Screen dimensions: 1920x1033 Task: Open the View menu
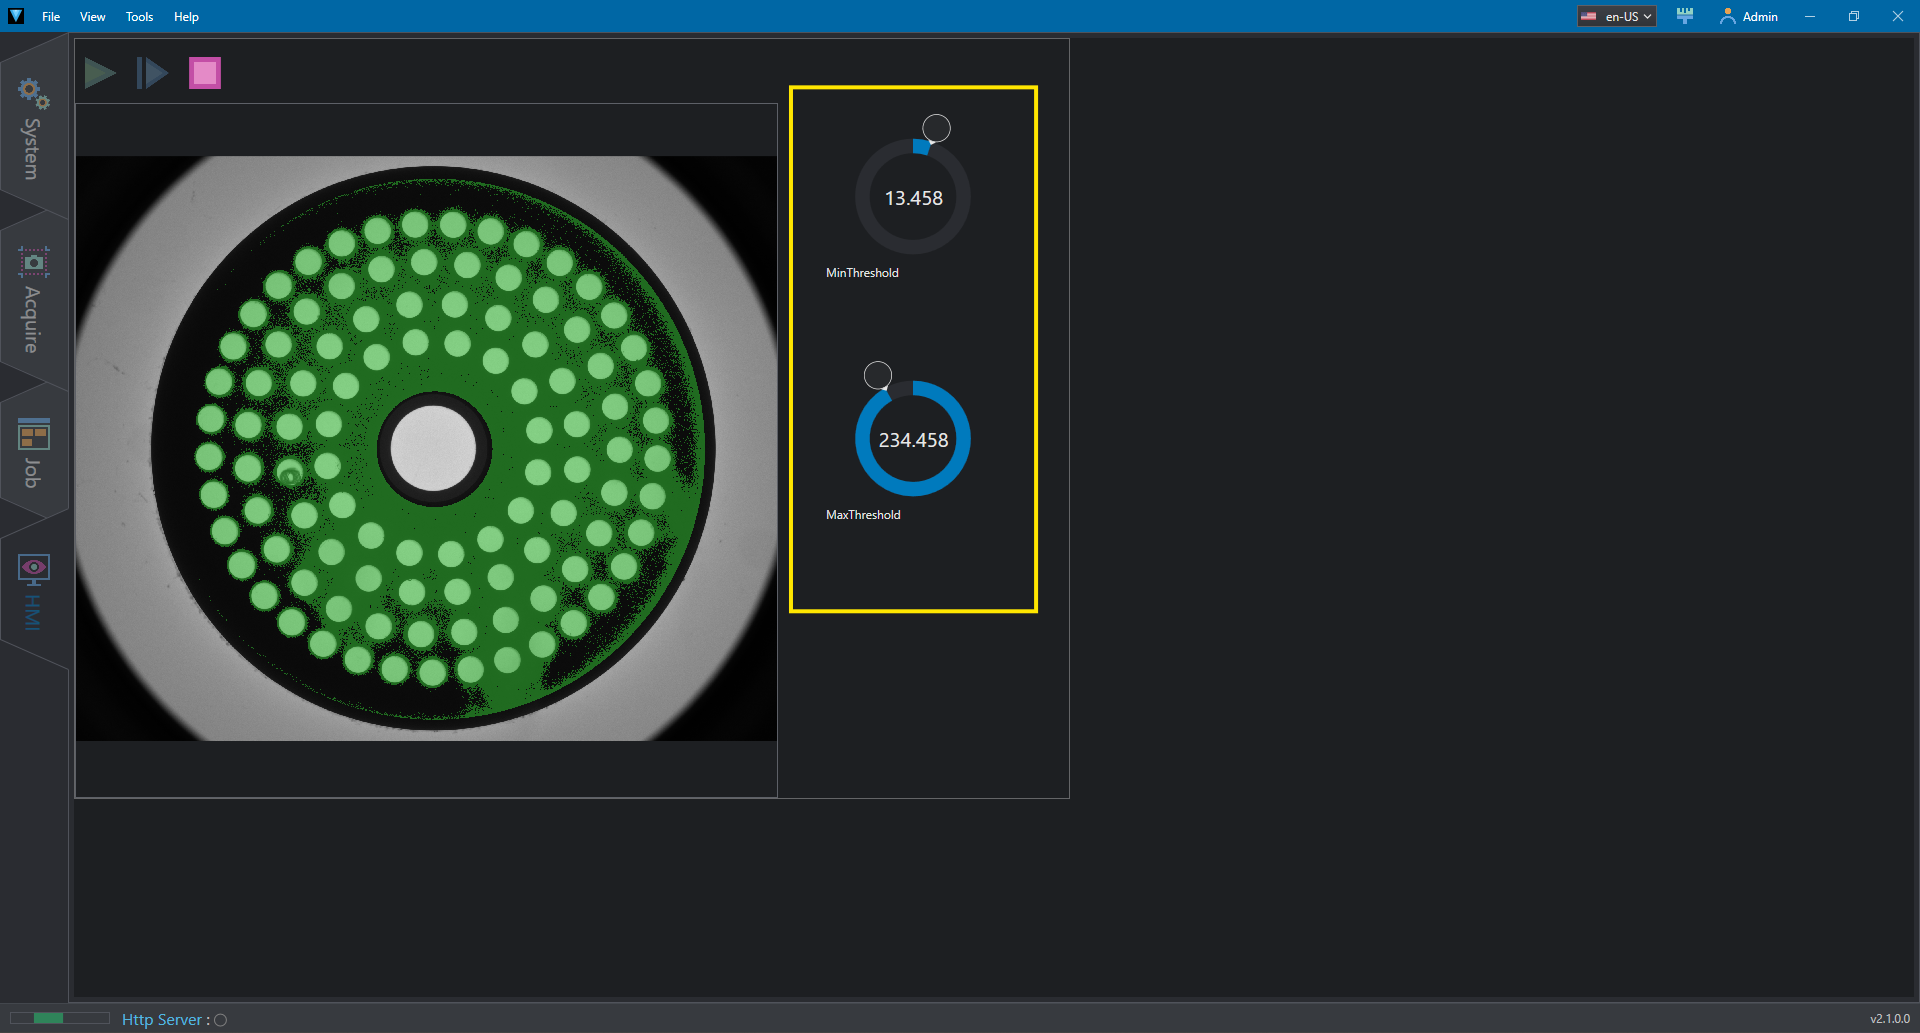click(93, 17)
